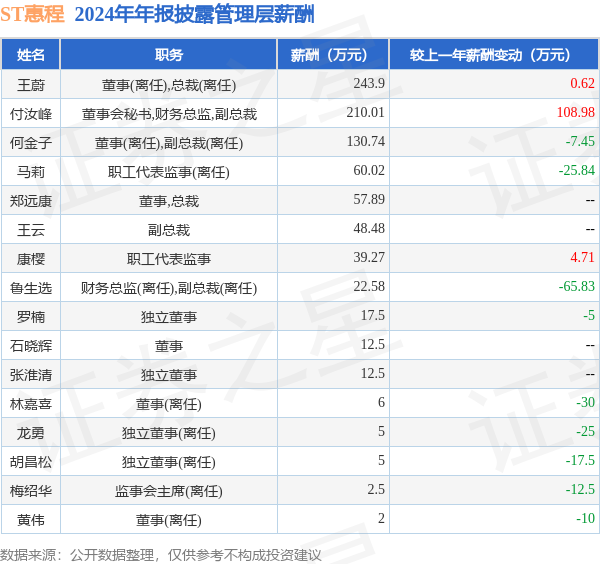600x564 pixels.
Task: Click 何金子's position 董事(离任),副总裁(离任)
Action: point(169,143)
